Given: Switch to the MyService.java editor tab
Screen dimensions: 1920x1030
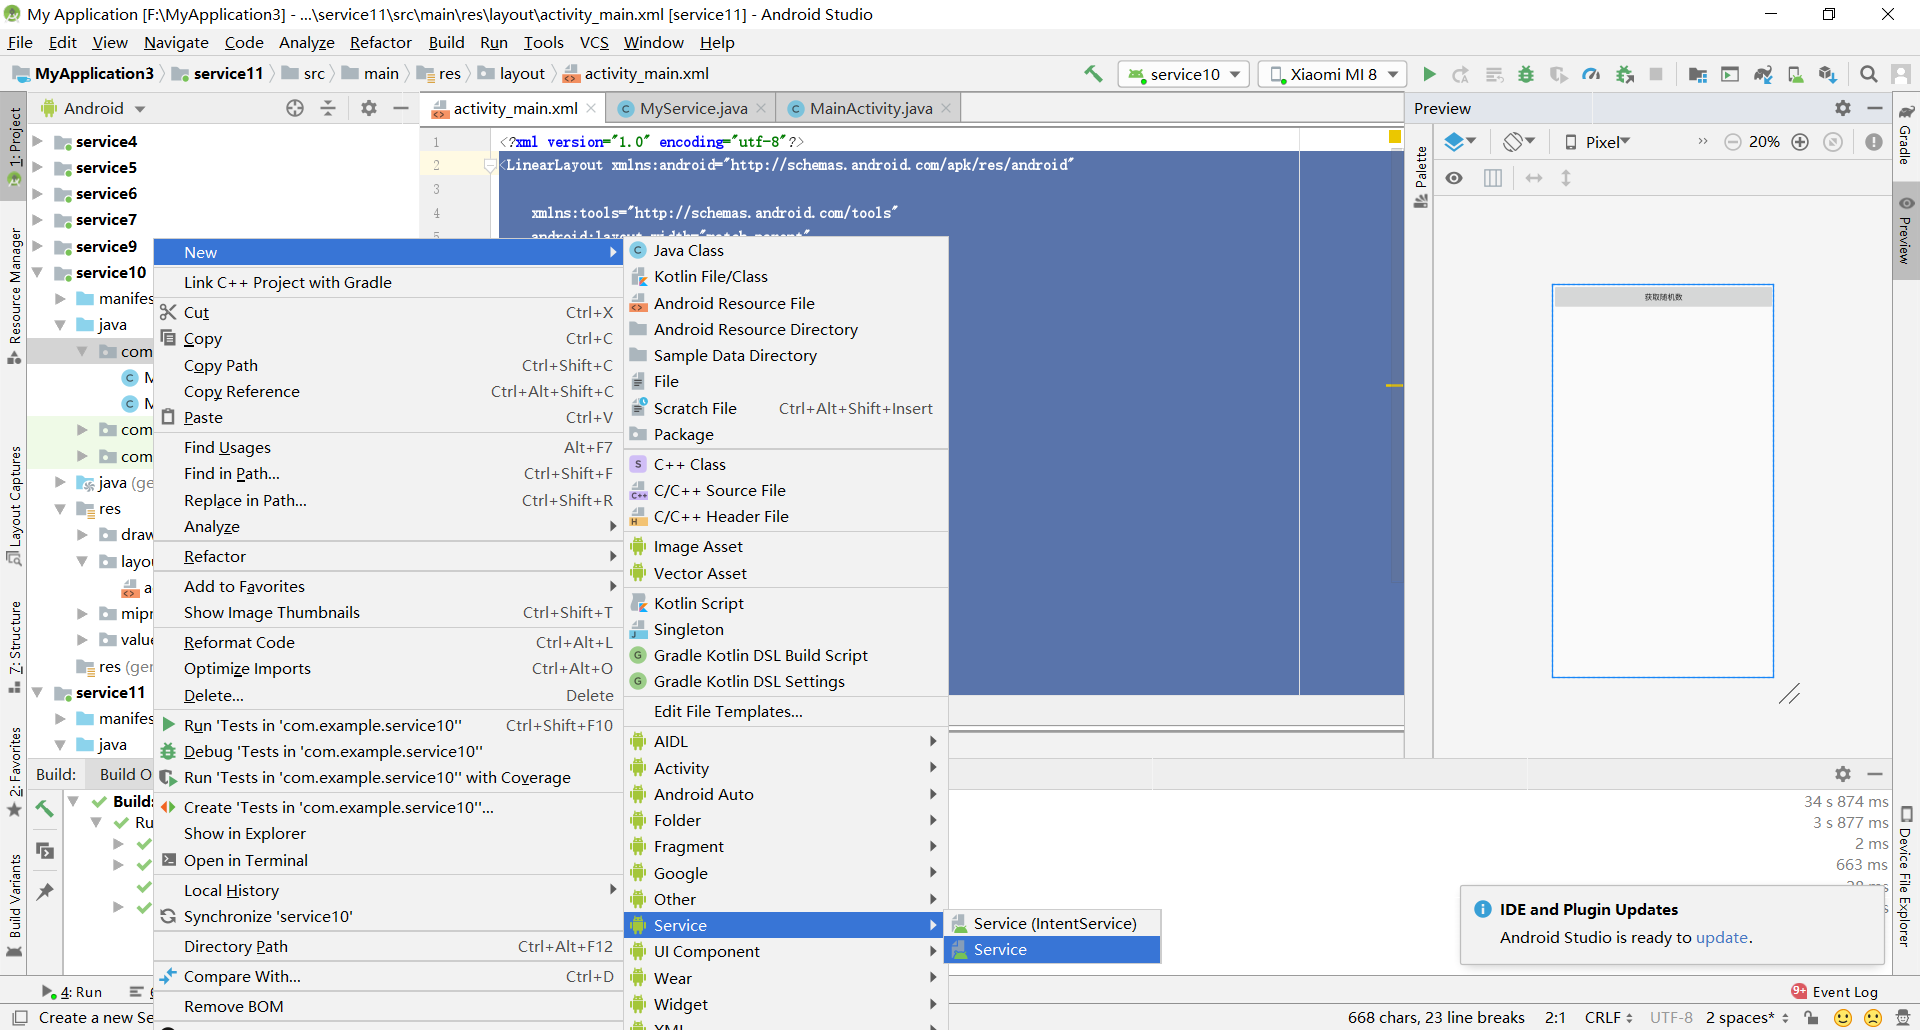Looking at the screenshot, I should [693, 108].
